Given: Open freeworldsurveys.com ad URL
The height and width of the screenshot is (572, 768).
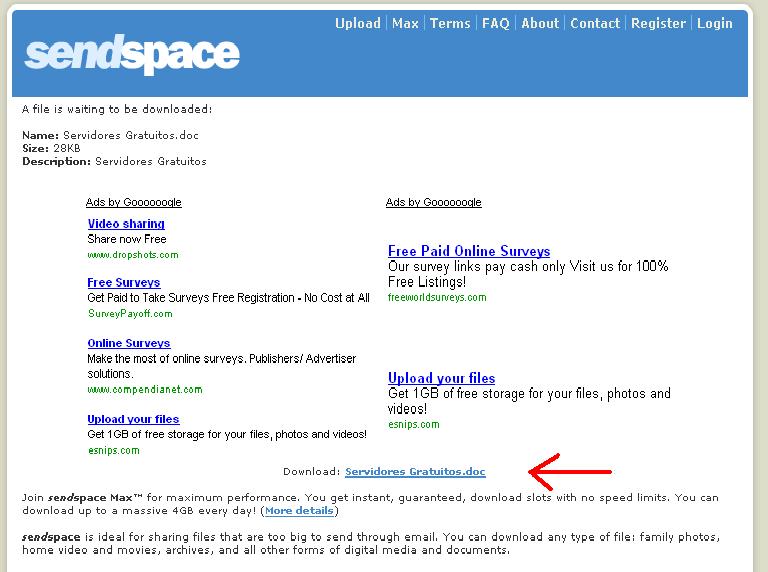Looking at the screenshot, I should (x=437, y=297).
